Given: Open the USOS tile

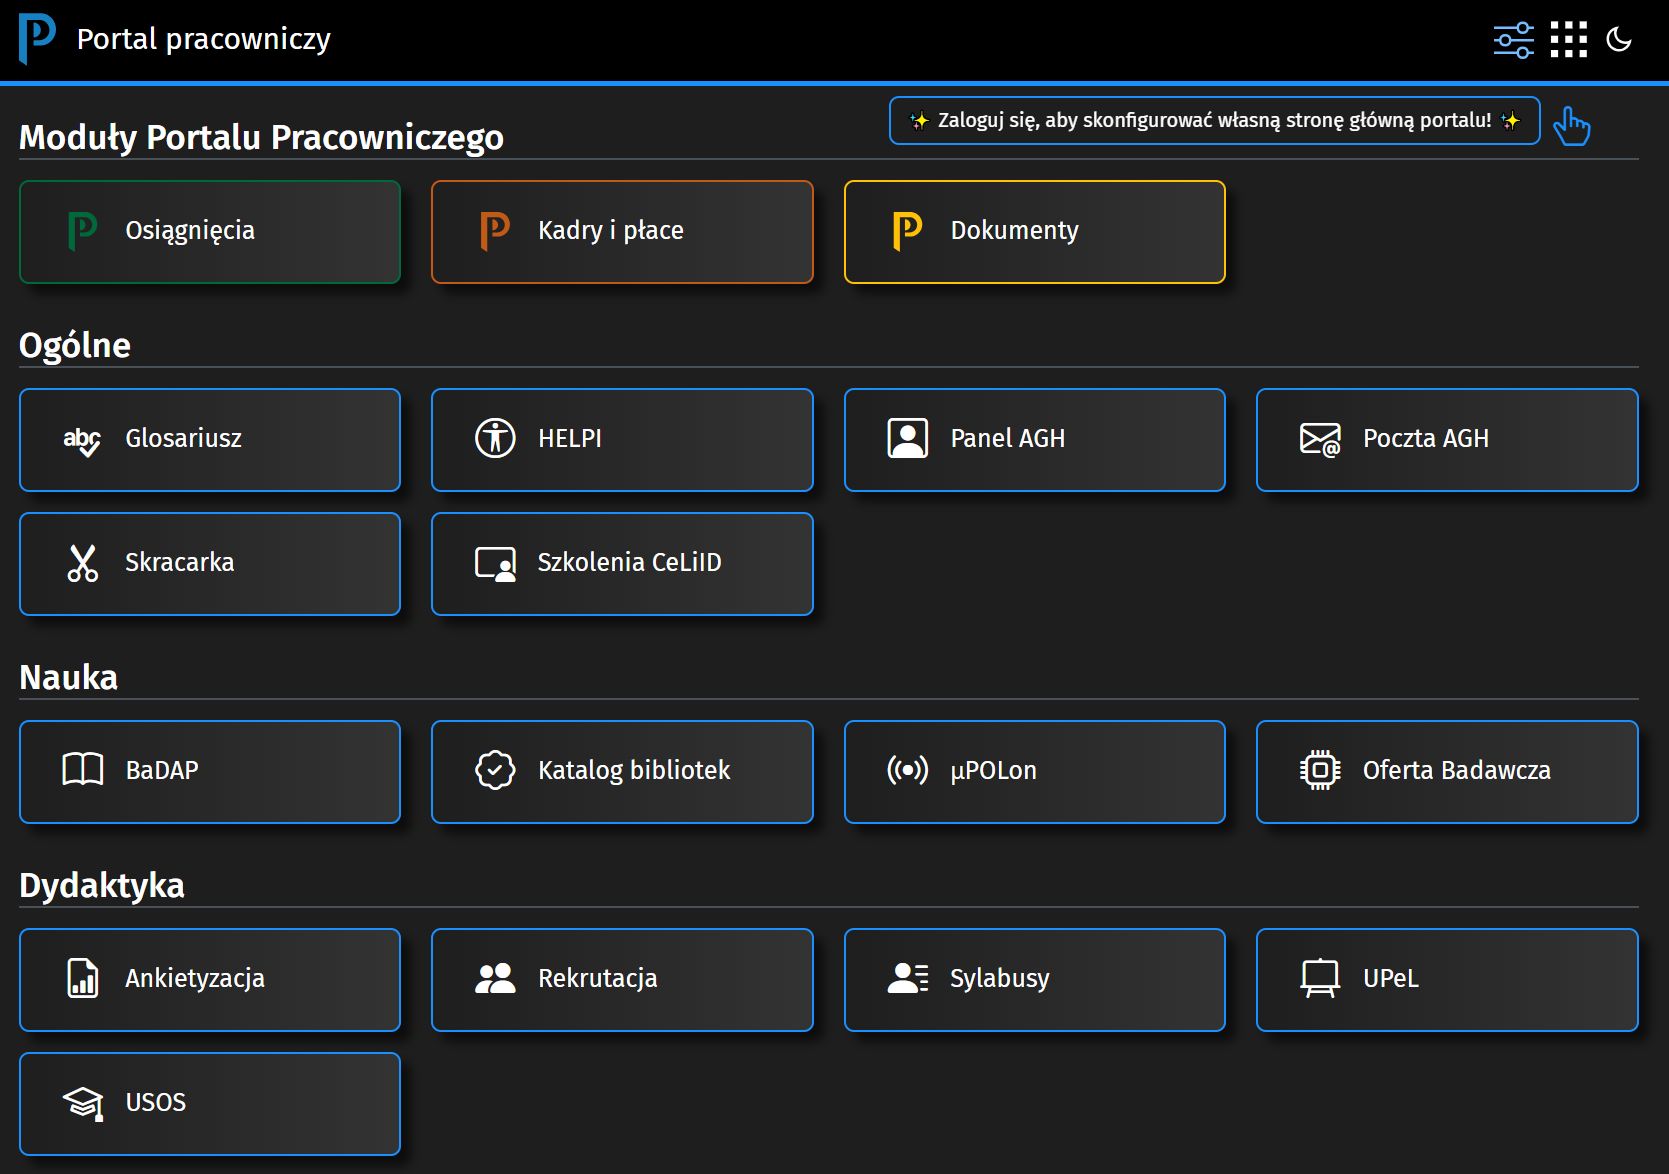Looking at the screenshot, I should [x=210, y=1103].
